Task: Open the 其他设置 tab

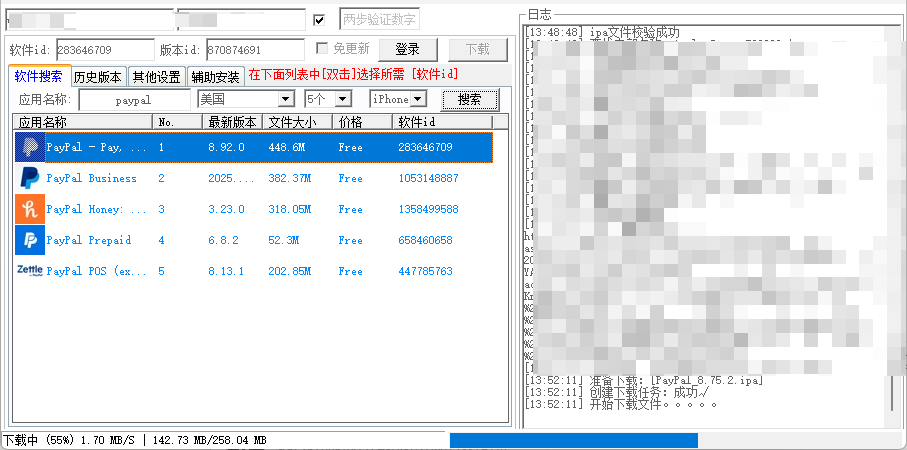Action: (x=157, y=76)
